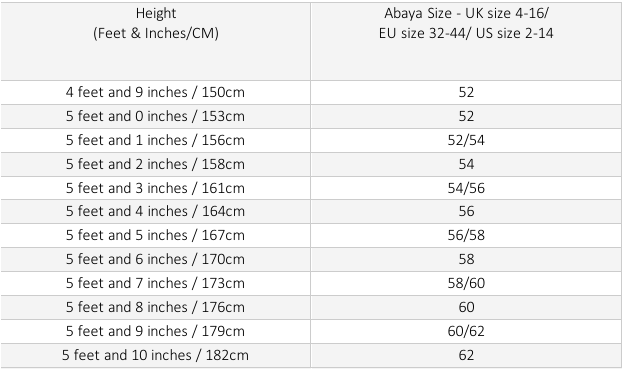Click the 5 feet and 8 inches cell
This screenshot has height=371, width=625.
tap(155, 307)
